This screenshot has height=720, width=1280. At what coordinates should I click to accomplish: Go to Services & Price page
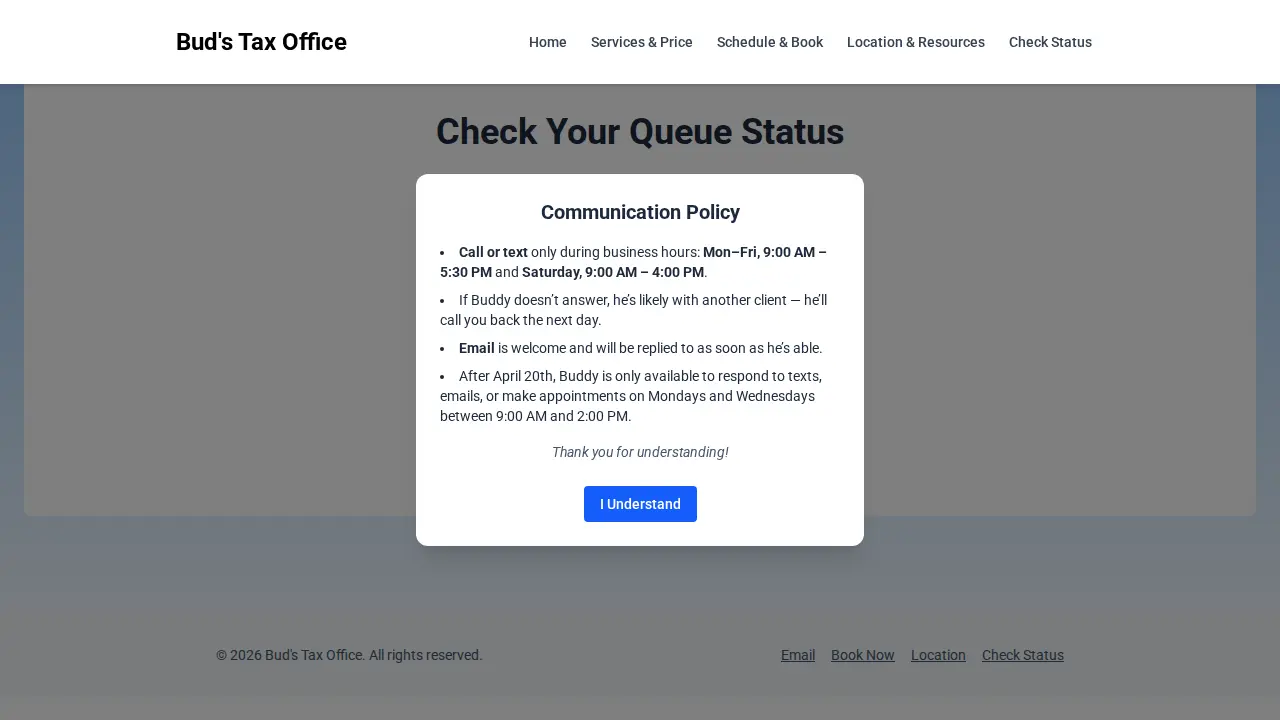tap(642, 42)
